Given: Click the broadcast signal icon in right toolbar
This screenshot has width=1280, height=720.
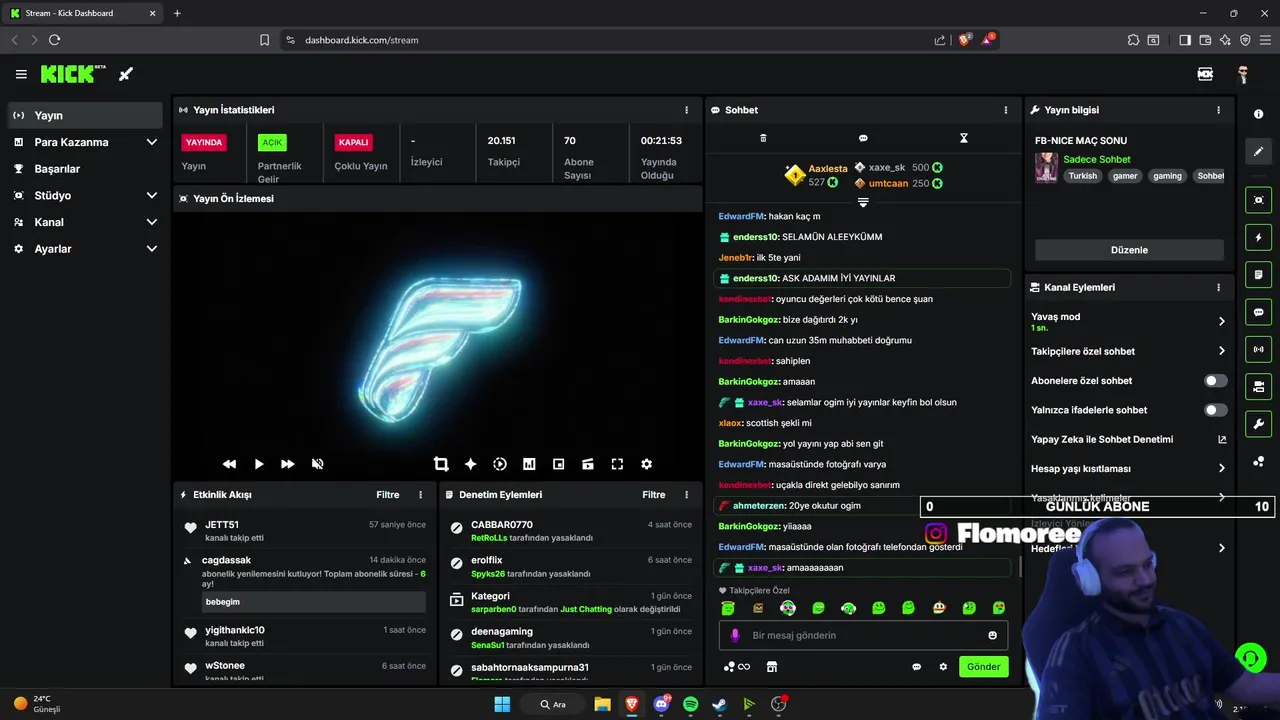Looking at the screenshot, I should (x=1258, y=349).
